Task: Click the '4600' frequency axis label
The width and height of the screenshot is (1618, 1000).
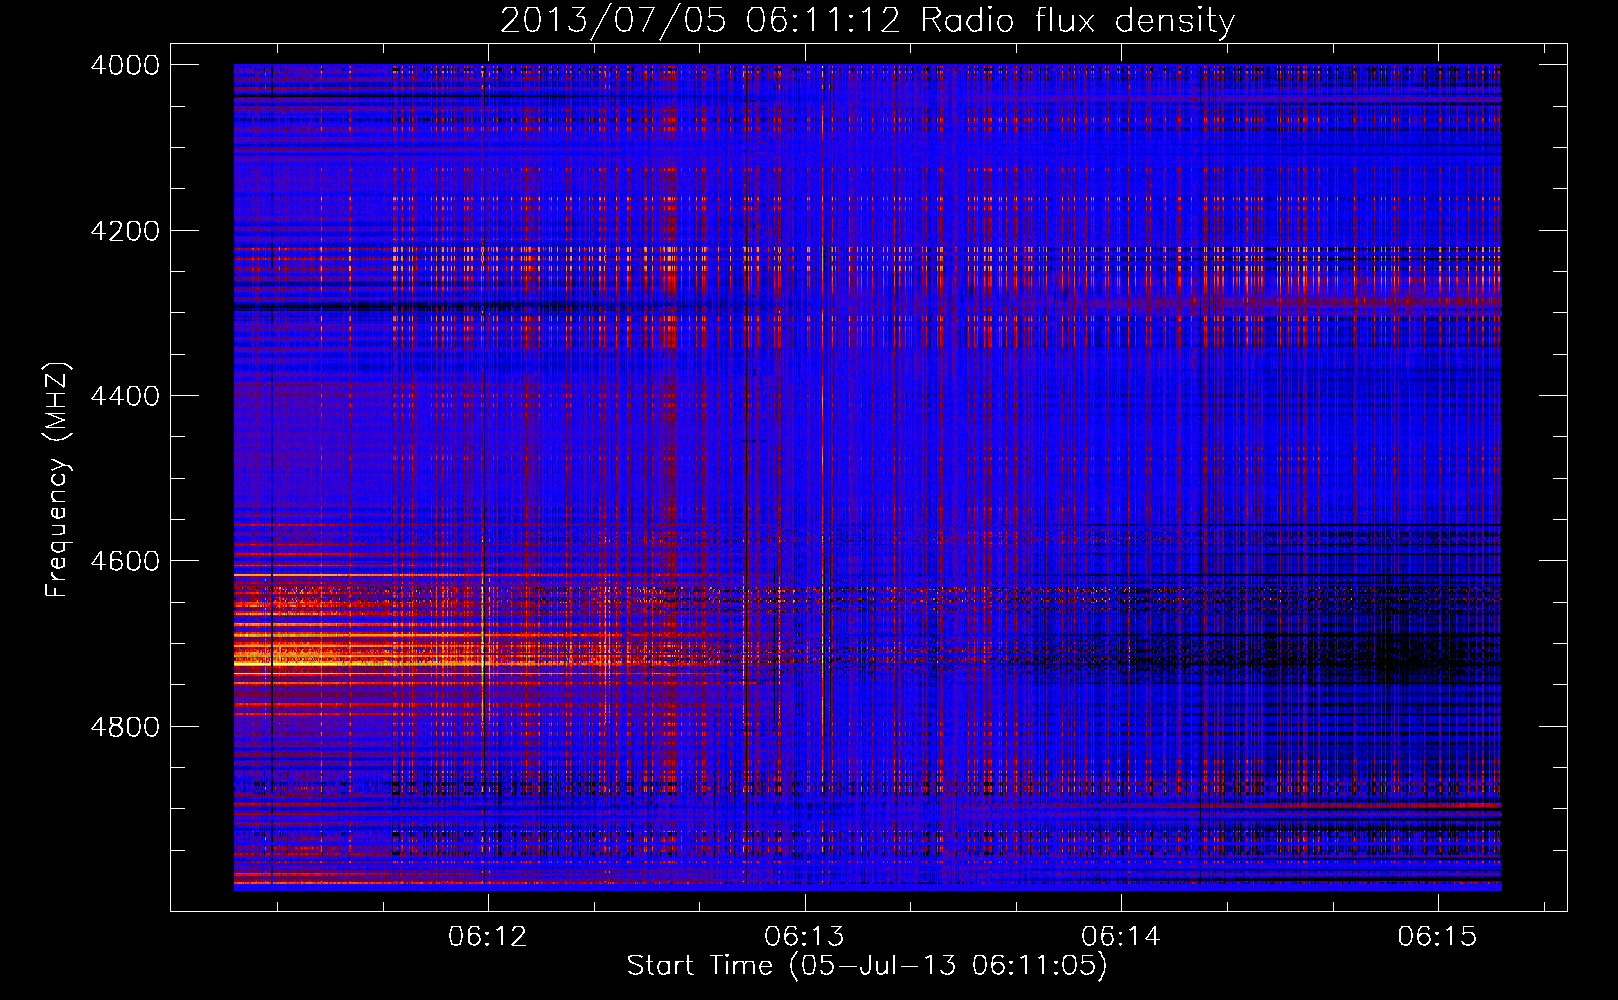Action: coord(125,561)
